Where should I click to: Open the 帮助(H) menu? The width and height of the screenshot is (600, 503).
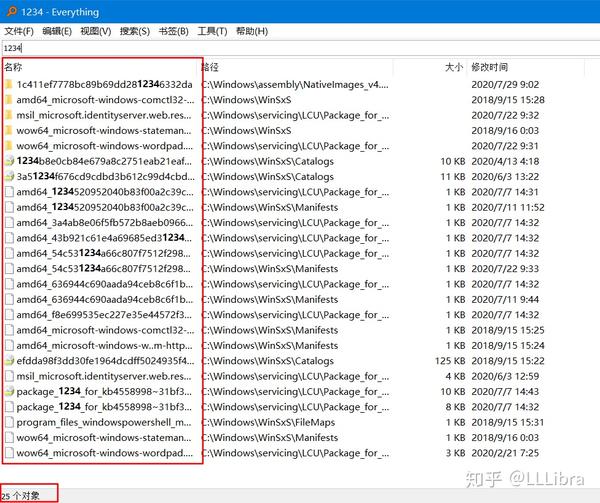(x=252, y=31)
